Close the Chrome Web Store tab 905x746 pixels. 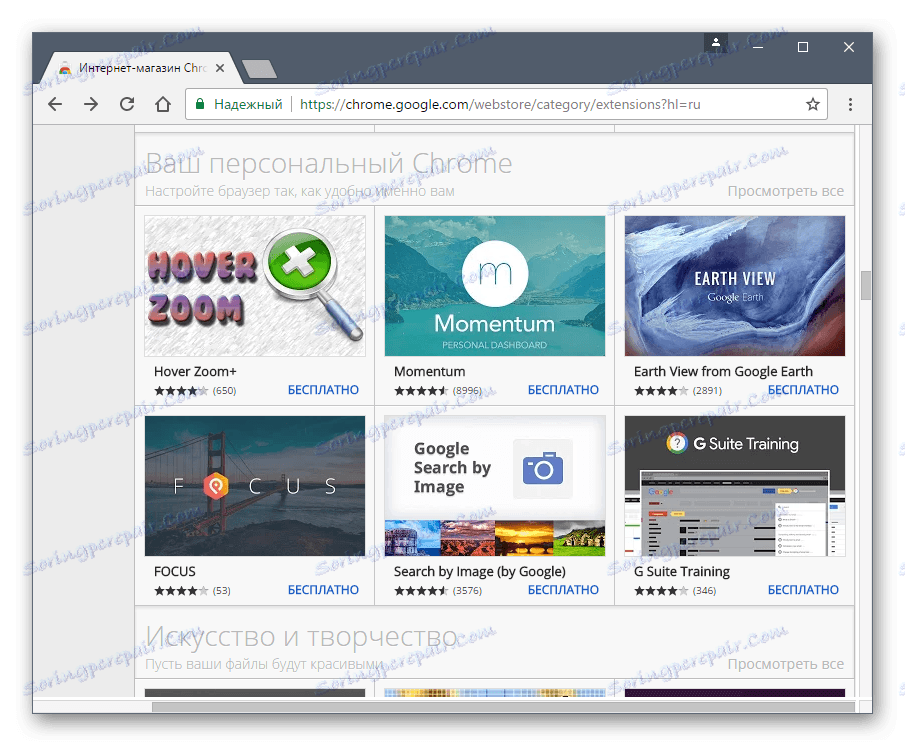pyautogui.click(x=220, y=68)
